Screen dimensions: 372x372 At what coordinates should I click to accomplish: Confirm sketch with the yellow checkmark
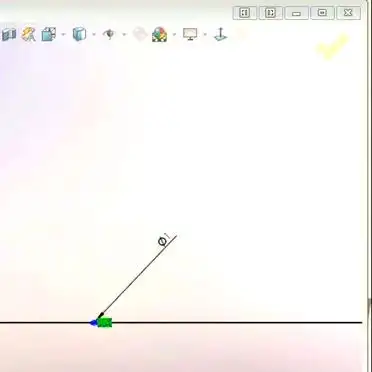(332, 47)
